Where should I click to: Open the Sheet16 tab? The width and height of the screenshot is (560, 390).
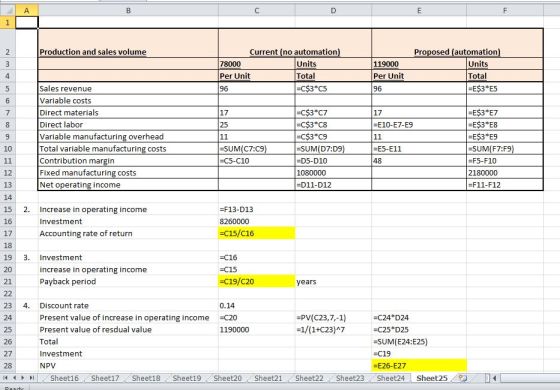click(64, 378)
